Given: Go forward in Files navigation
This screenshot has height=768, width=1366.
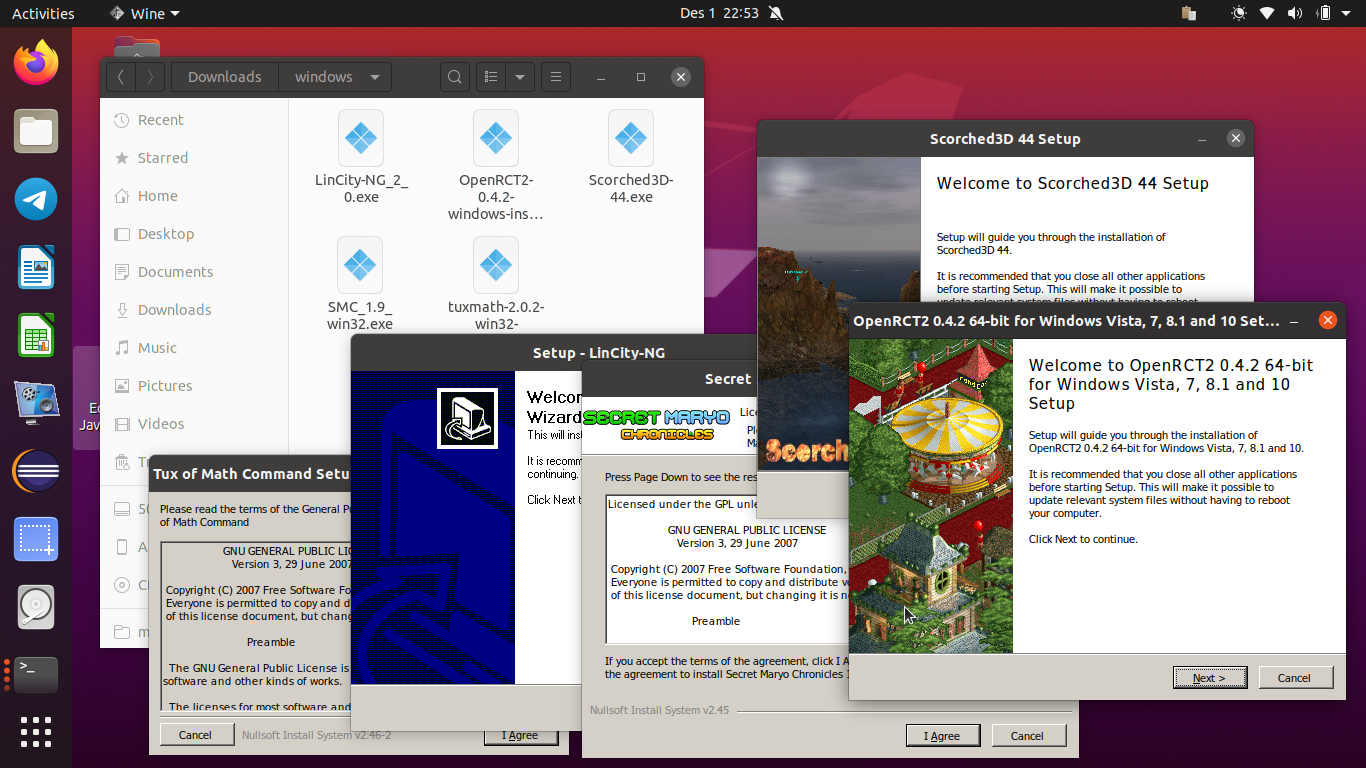Looking at the screenshot, I should [x=150, y=77].
